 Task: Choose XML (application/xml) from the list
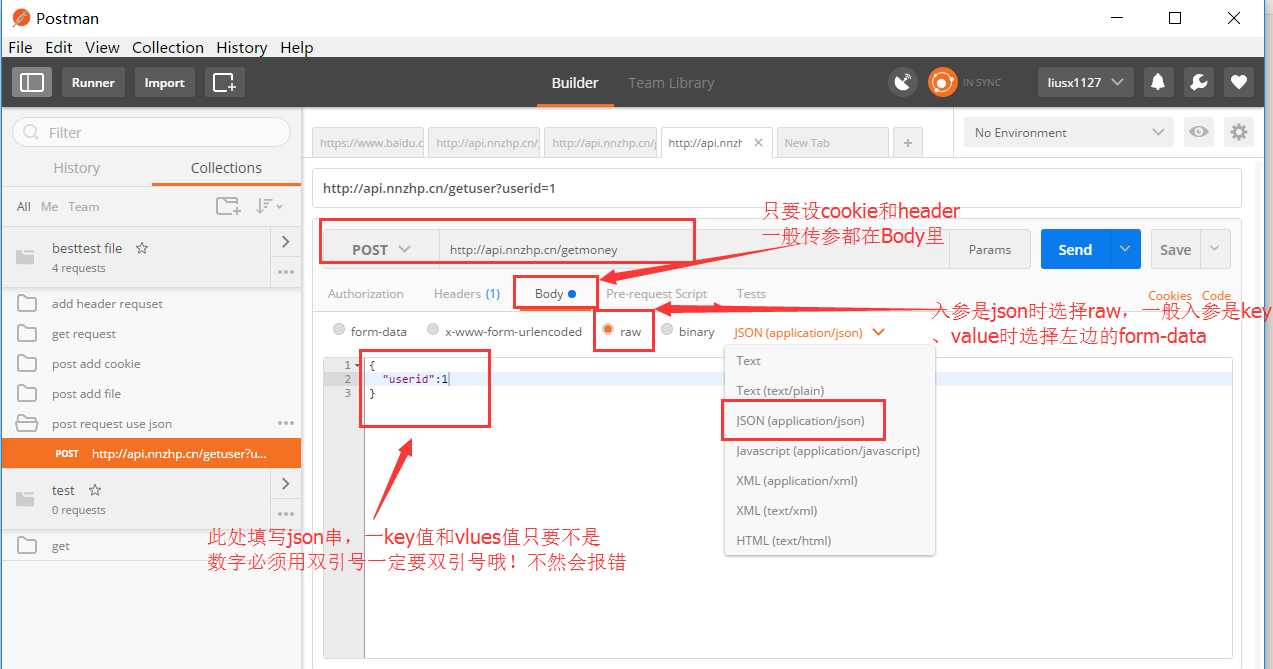tap(797, 480)
